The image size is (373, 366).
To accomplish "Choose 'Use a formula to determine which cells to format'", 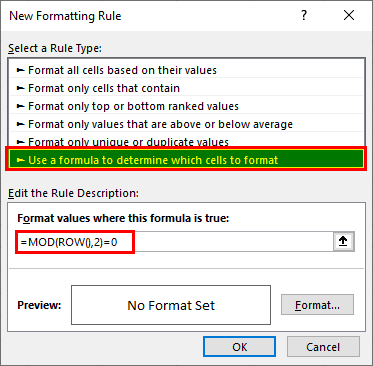I will tap(186, 159).
